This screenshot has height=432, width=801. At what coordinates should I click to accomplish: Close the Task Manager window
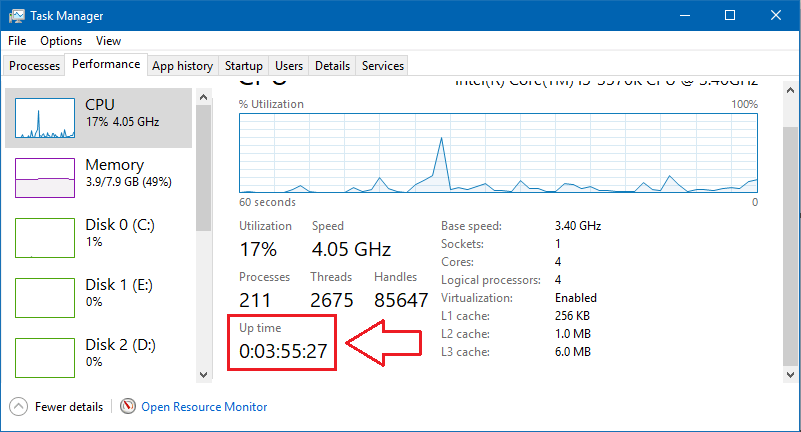pyautogui.click(x=775, y=15)
